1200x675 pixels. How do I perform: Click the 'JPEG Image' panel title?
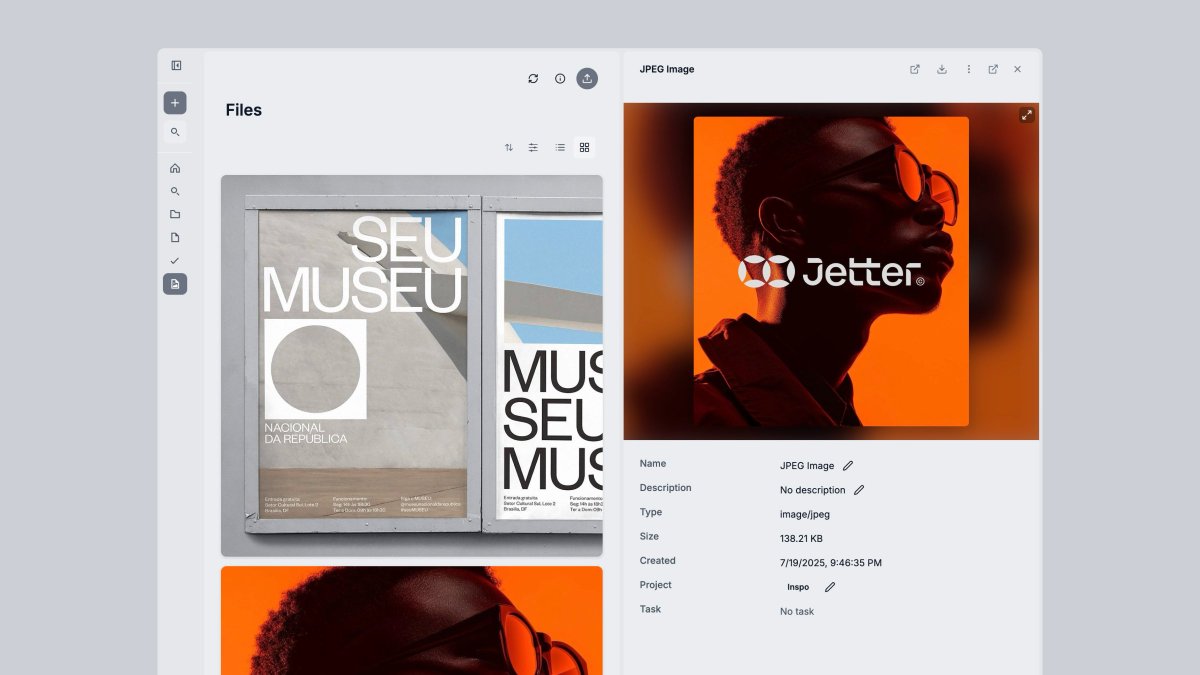point(667,69)
